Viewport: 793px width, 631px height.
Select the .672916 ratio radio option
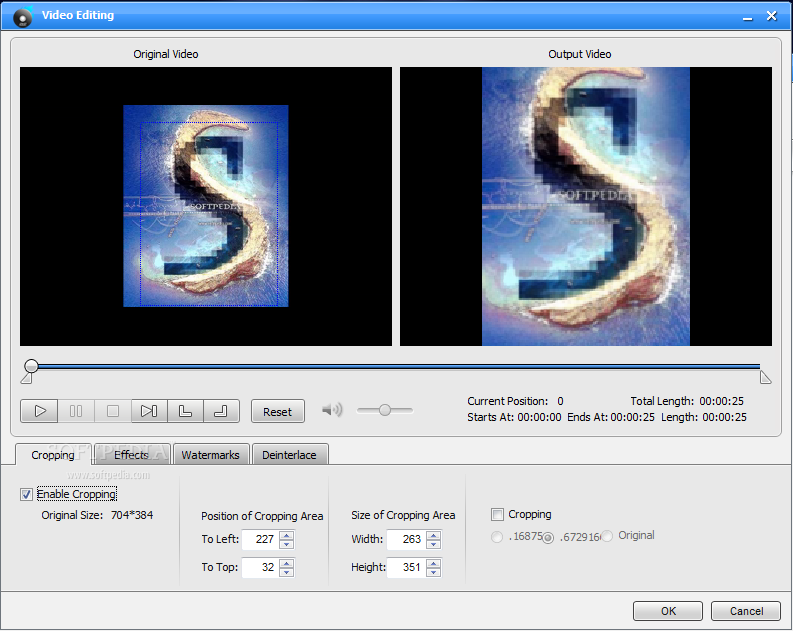click(548, 537)
